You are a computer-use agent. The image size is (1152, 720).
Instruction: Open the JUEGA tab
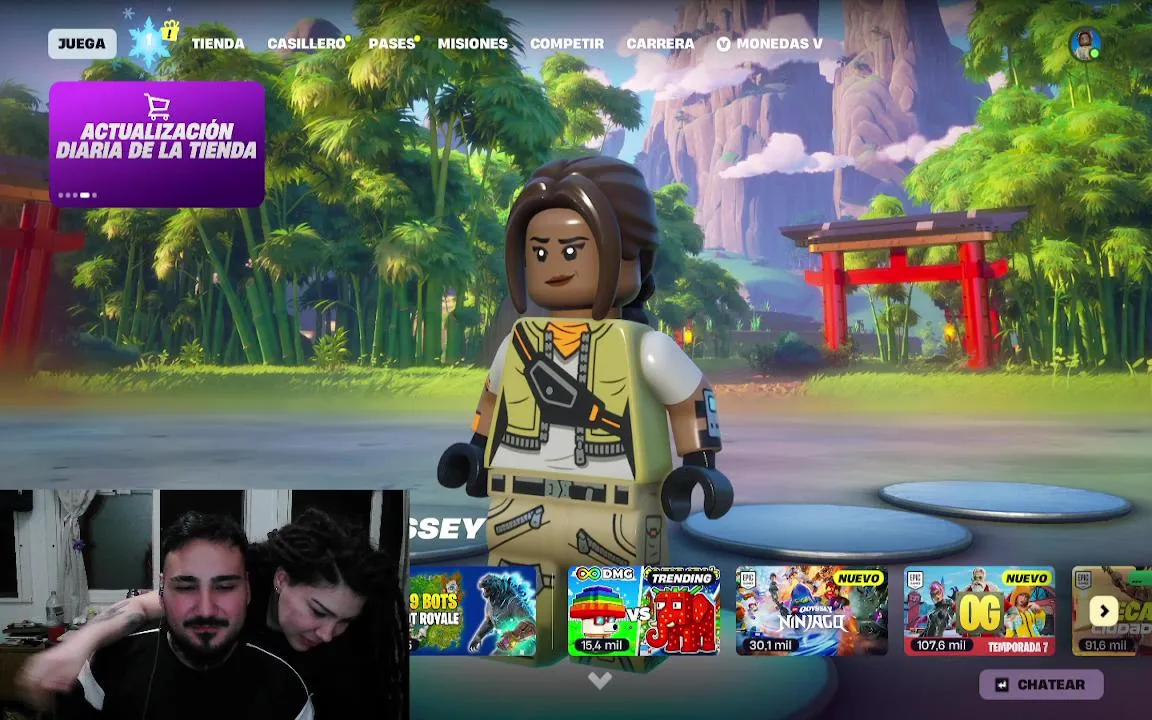click(x=82, y=43)
